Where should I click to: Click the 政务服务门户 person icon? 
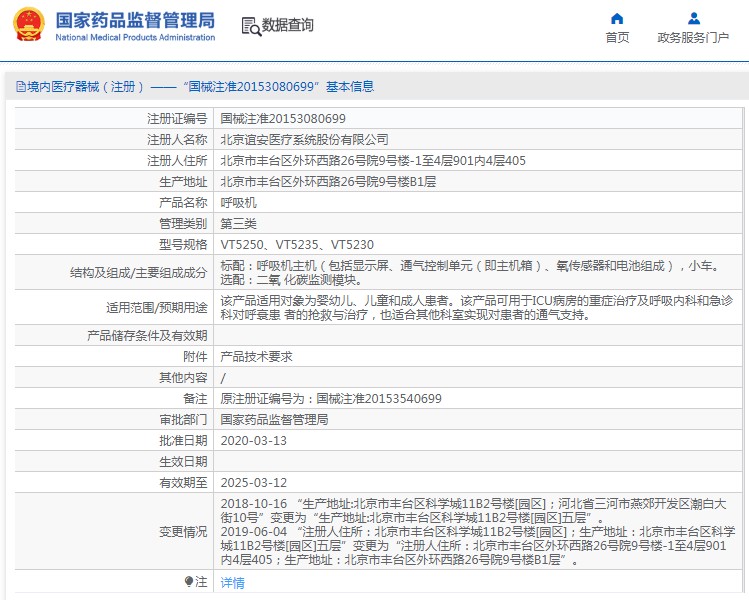(x=693, y=18)
